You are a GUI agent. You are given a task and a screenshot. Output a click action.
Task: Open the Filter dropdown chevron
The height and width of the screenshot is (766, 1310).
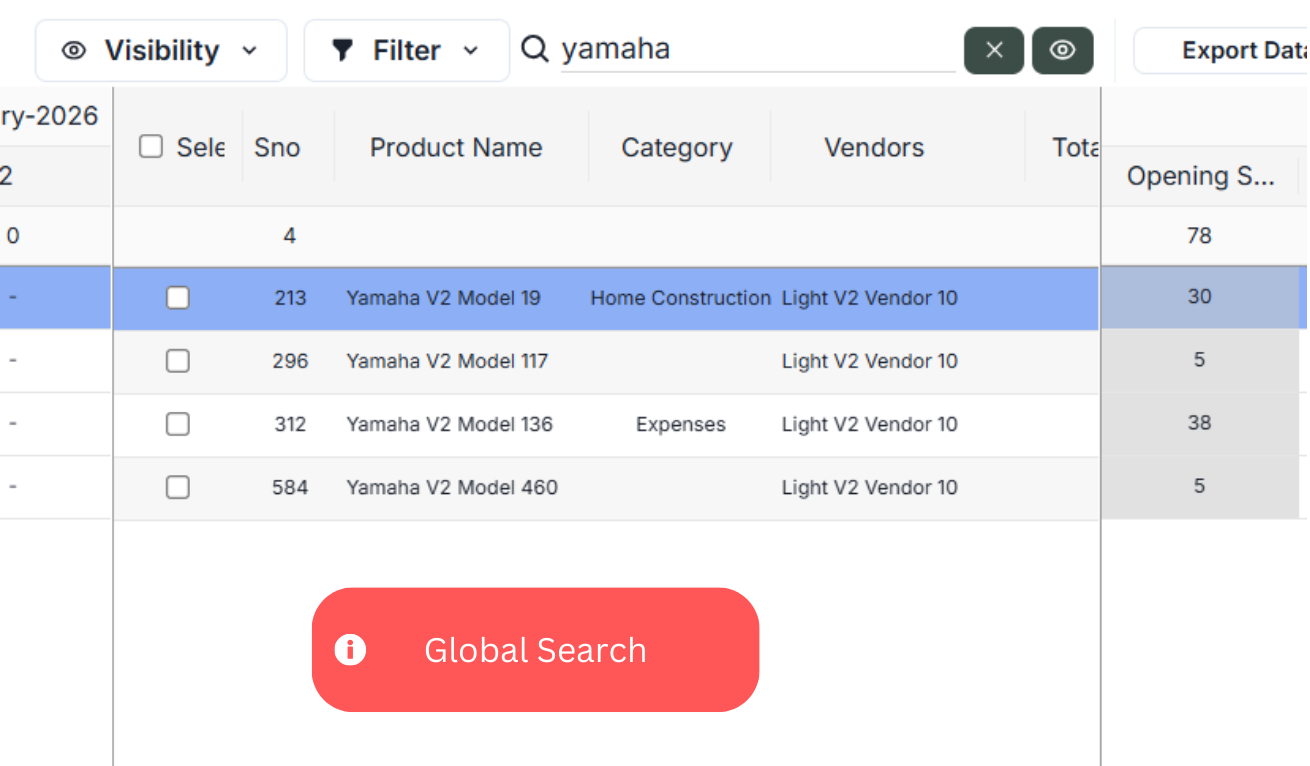[x=471, y=50]
